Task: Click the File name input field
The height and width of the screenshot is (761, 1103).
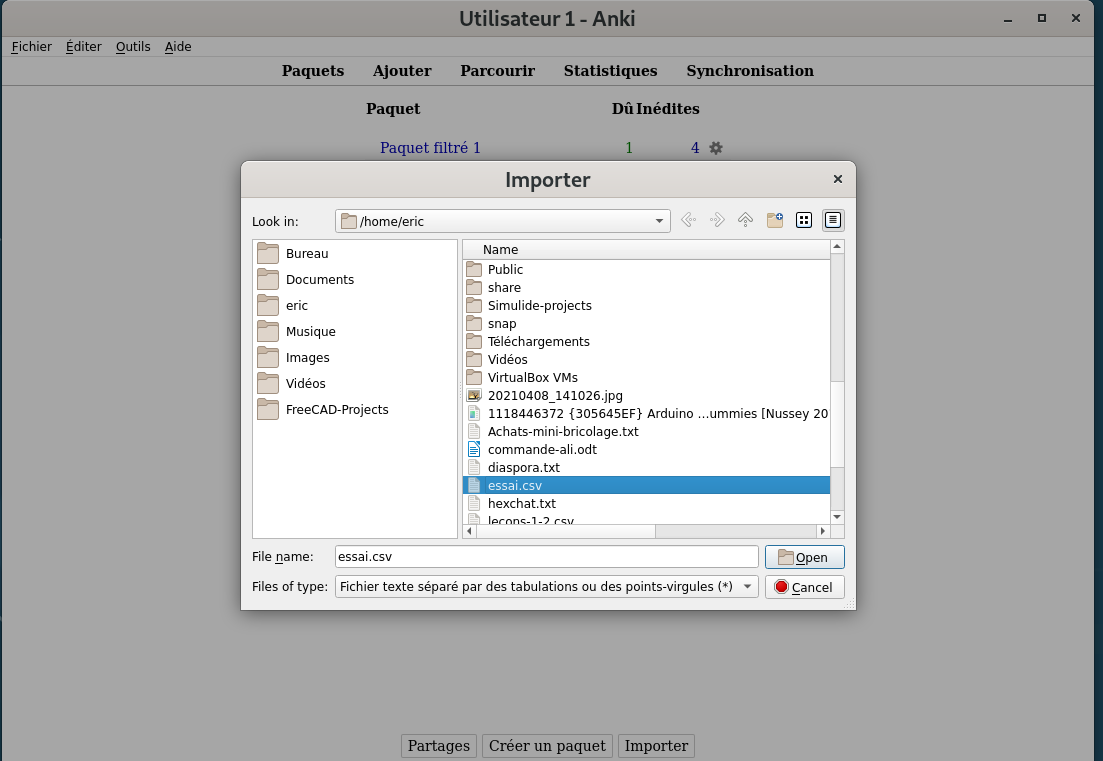Action: click(546, 557)
